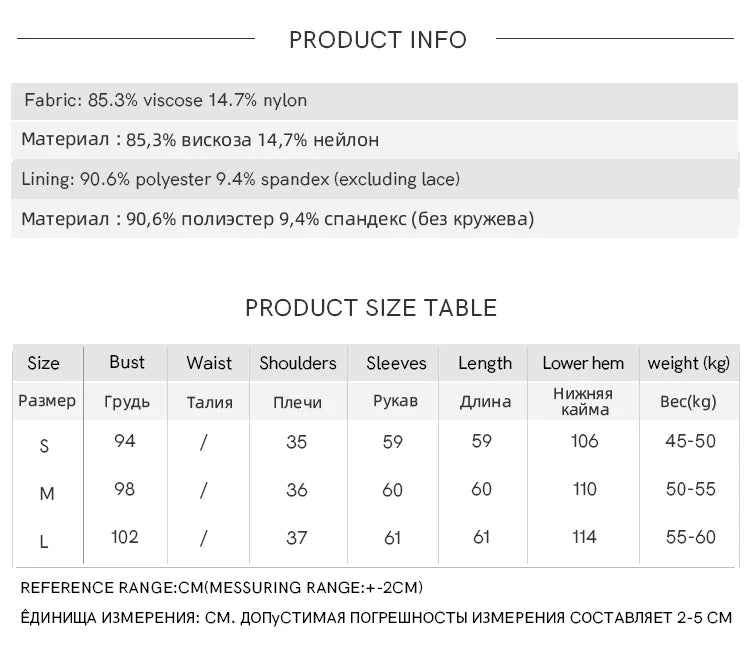Select the size L row label
The image size is (750, 646).
pos(44,542)
